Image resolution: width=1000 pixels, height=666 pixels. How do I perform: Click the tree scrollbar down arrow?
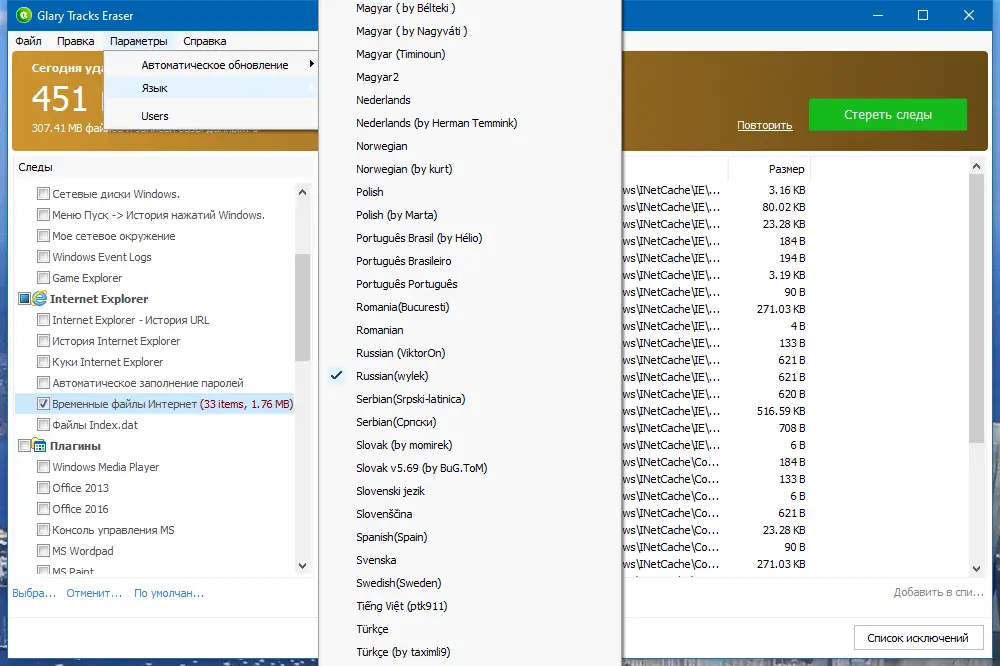[302, 565]
